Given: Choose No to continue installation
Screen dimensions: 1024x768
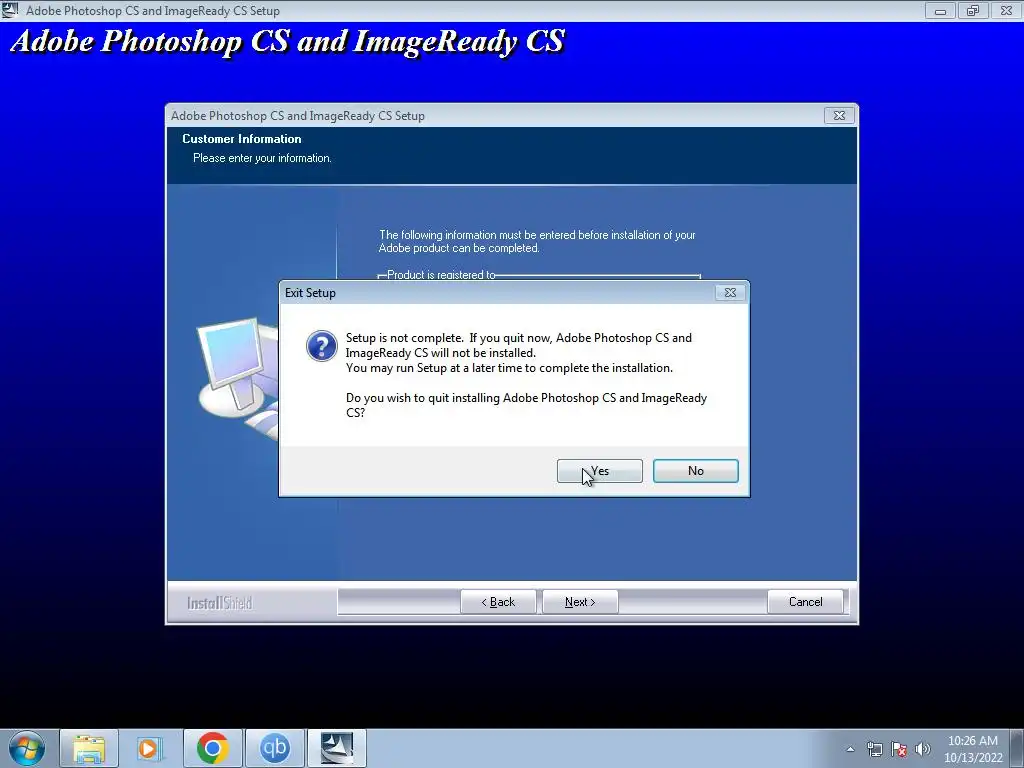Looking at the screenshot, I should pos(696,471).
